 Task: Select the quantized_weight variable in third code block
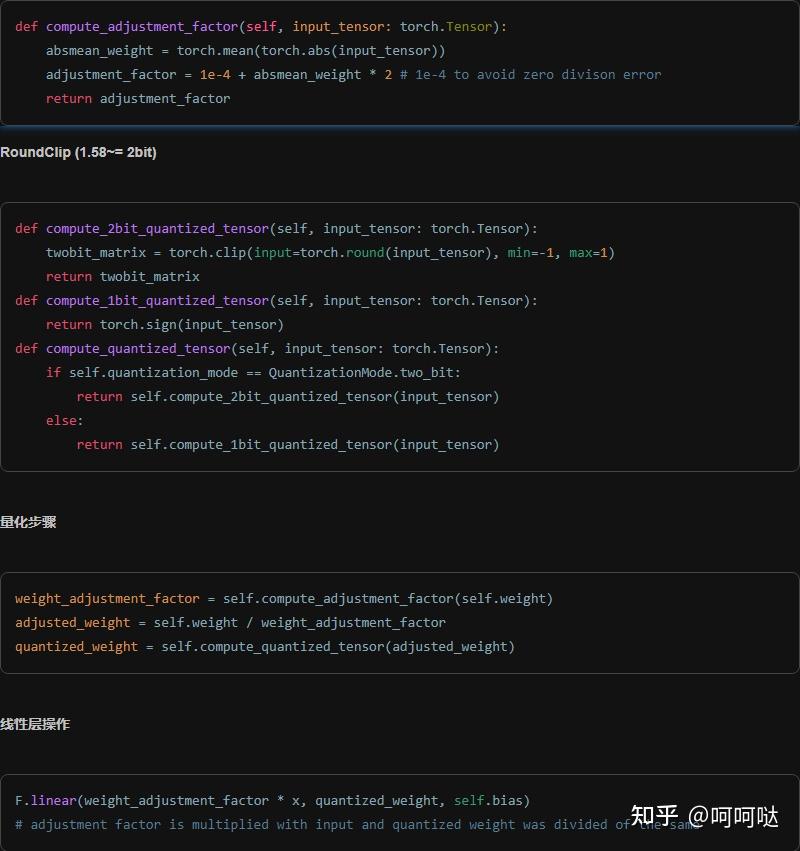75,646
